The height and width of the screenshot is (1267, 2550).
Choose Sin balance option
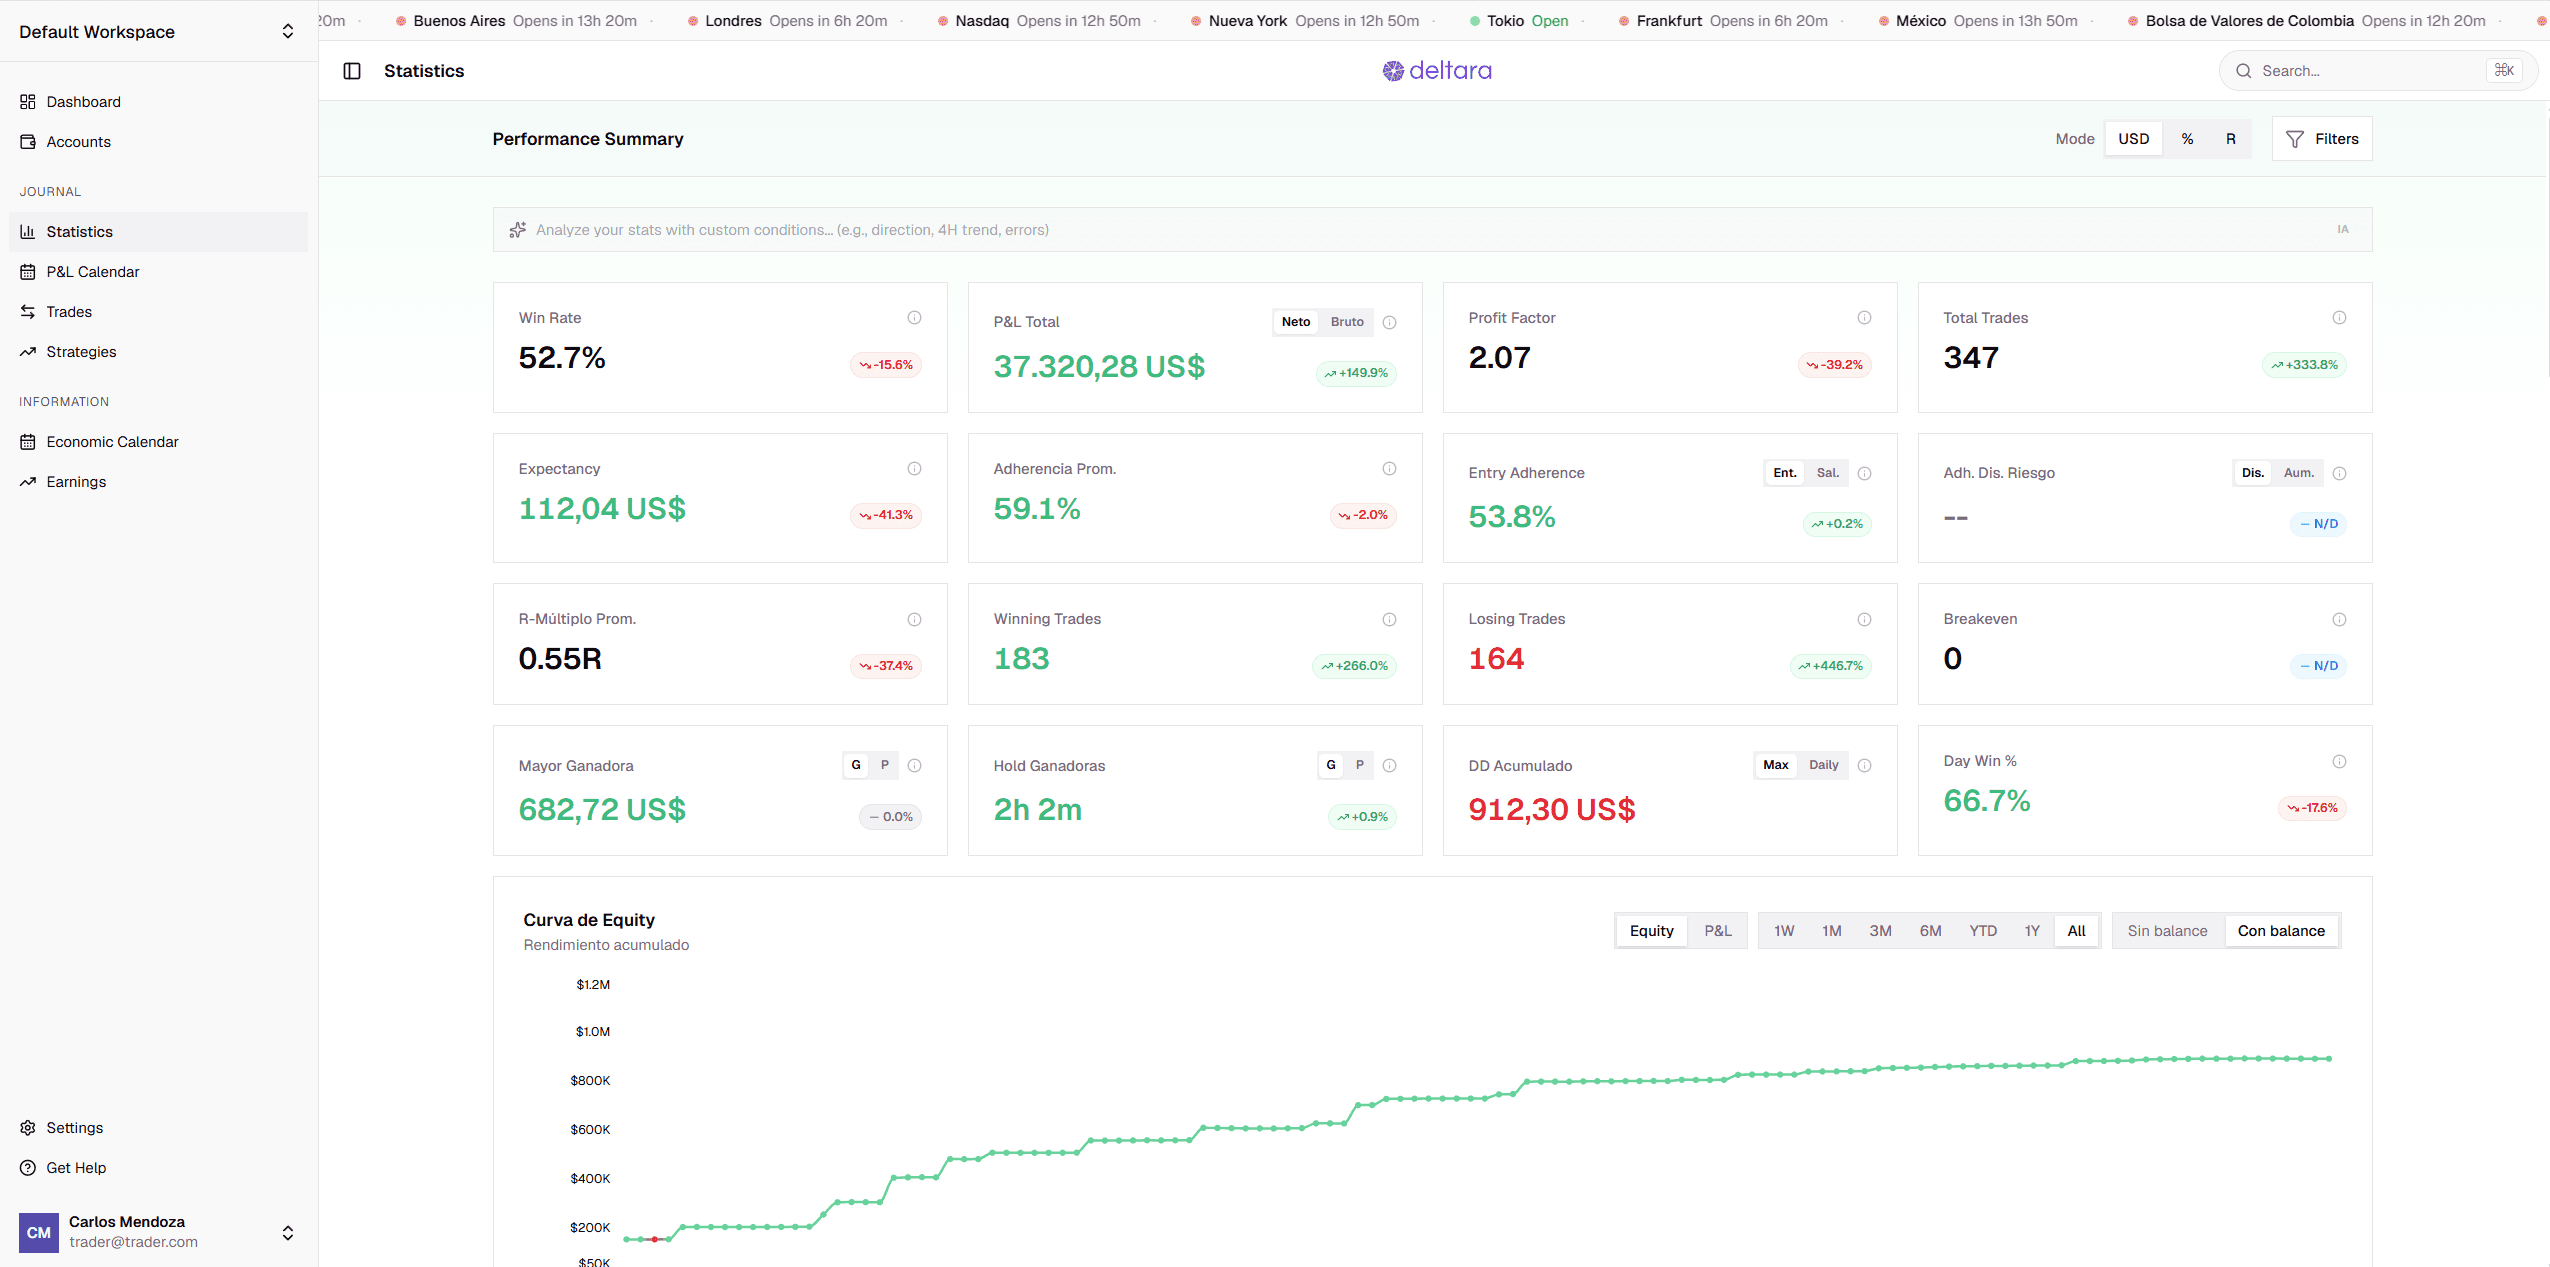[x=2167, y=931]
